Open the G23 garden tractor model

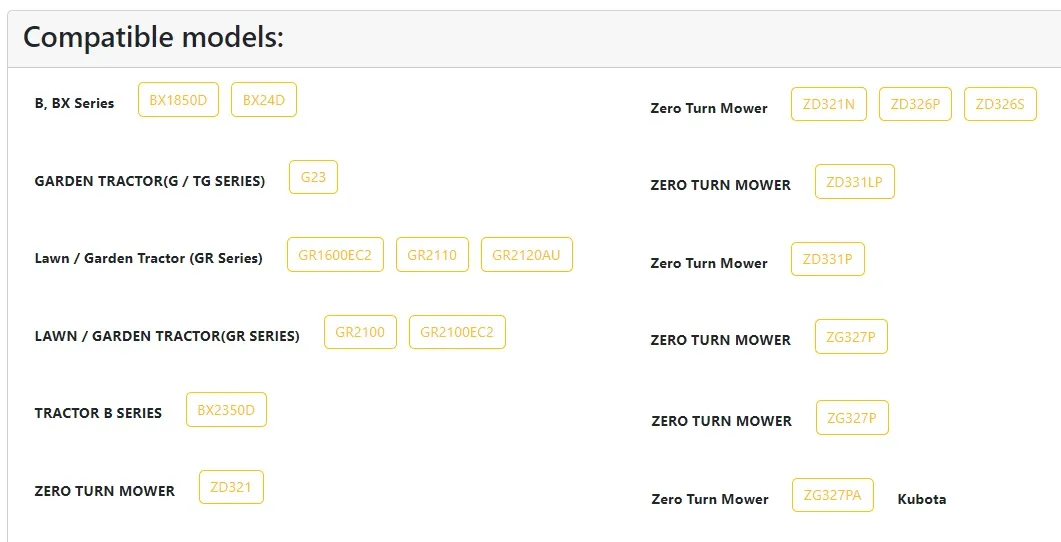[x=313, y=177]
